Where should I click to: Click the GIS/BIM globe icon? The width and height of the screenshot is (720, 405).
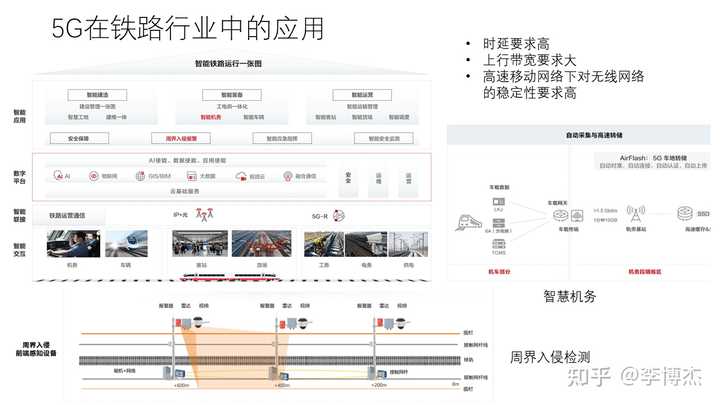(x=140, y=176)
